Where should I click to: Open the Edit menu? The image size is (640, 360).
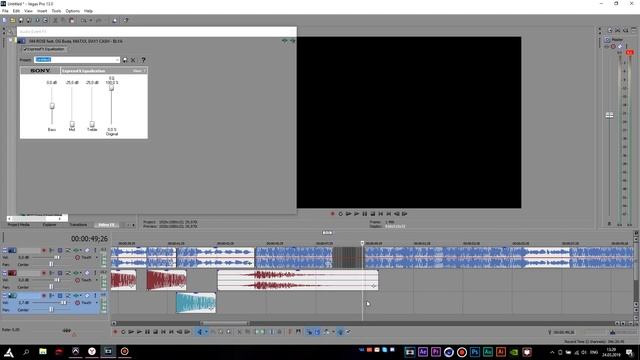coord(16,11)
